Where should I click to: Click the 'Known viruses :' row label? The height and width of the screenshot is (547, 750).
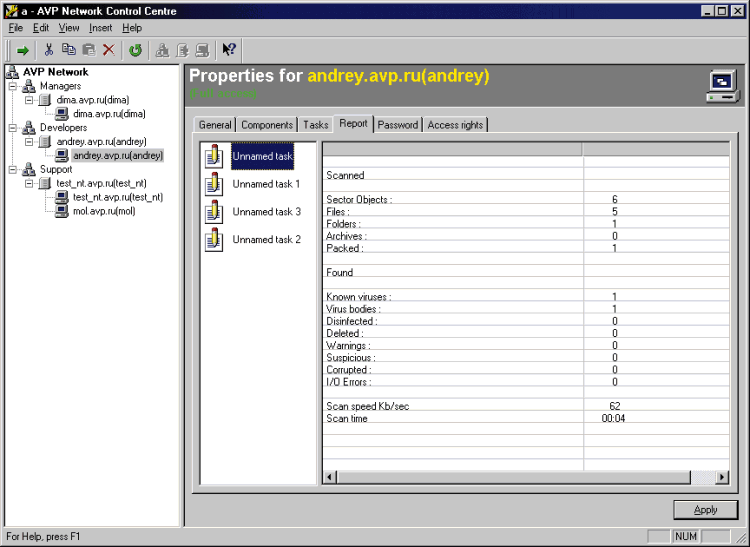pos(358,297)
